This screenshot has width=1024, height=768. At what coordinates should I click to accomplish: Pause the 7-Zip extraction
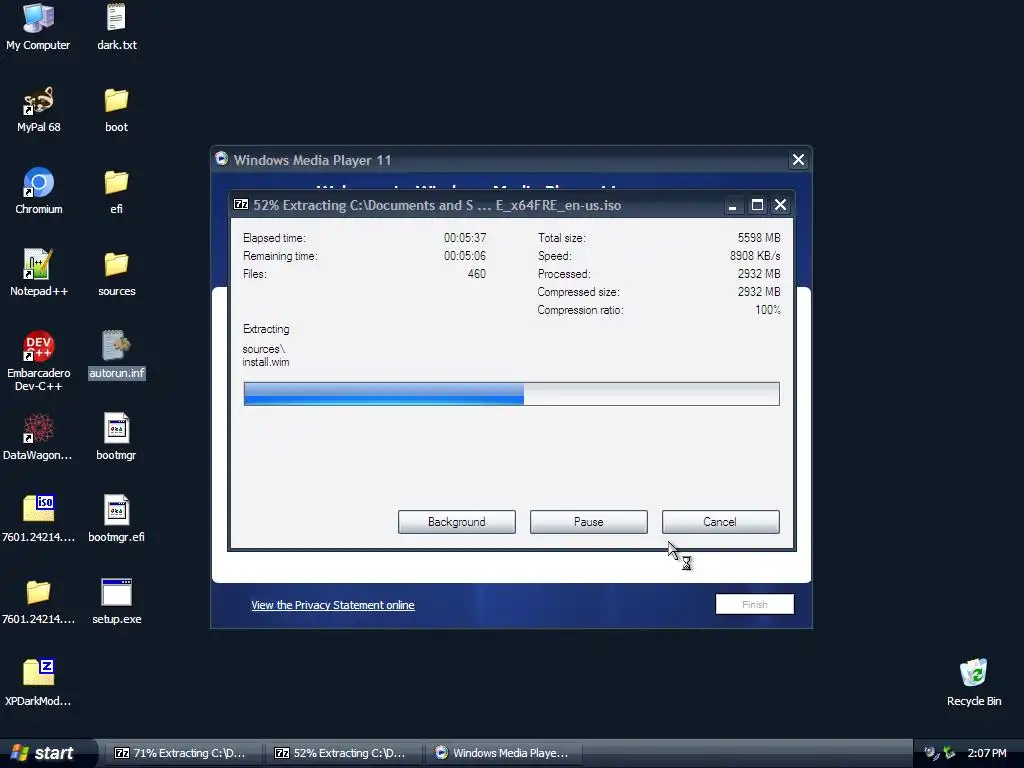(x=588, y=522)
